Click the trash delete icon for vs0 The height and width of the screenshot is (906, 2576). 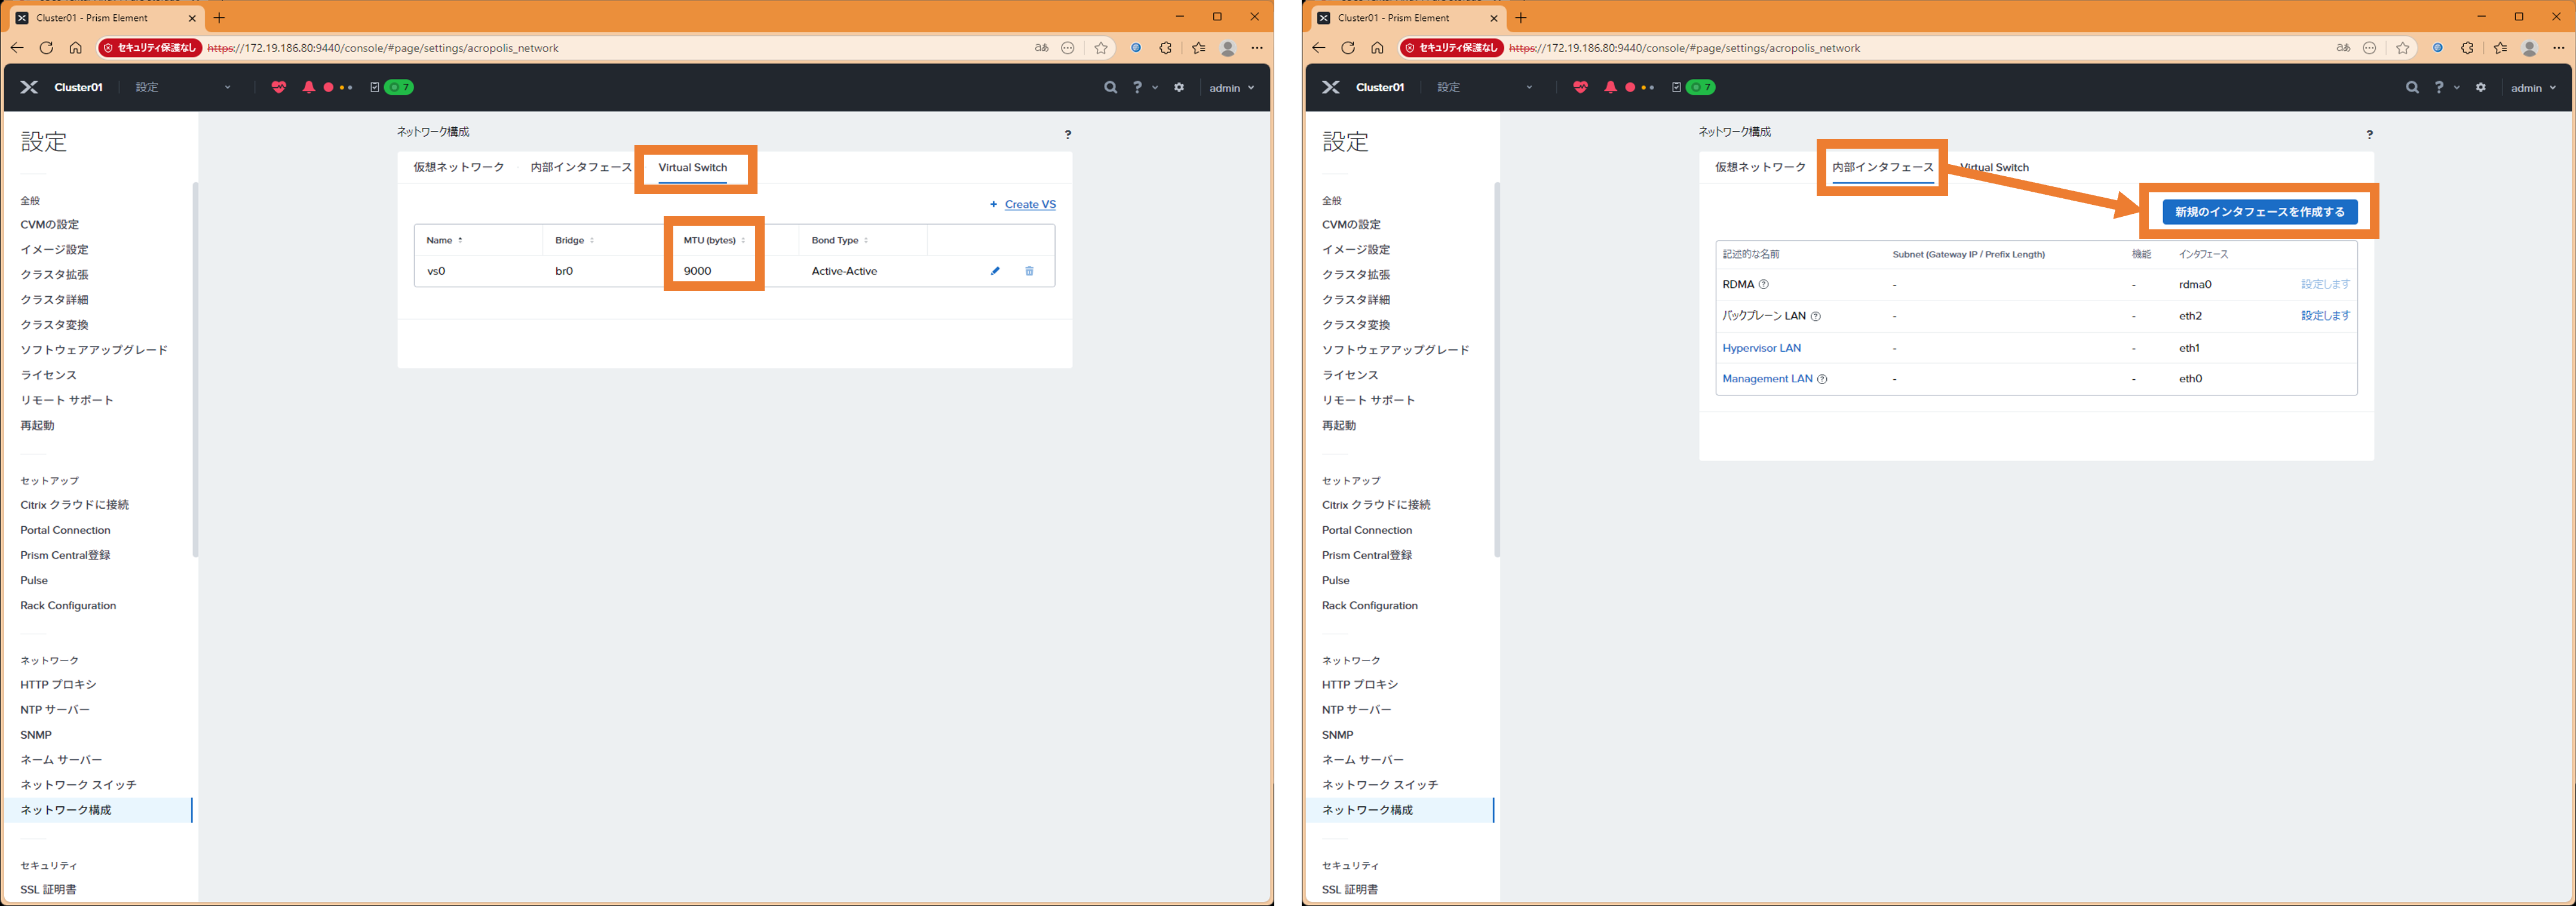(1029, 271)
